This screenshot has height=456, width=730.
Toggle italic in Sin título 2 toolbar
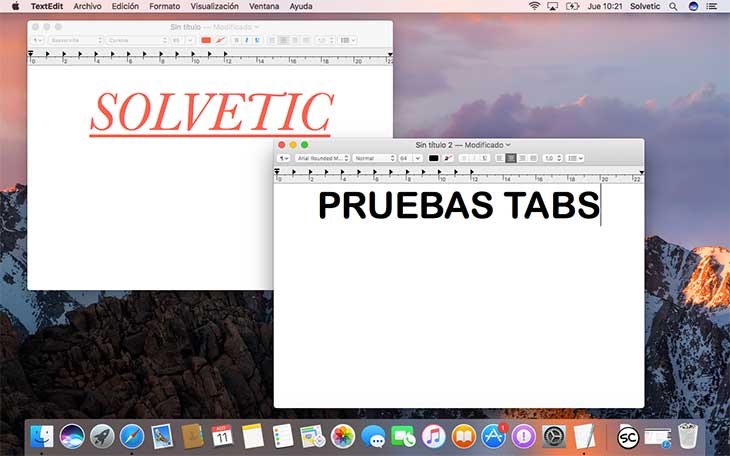(474, 158)
